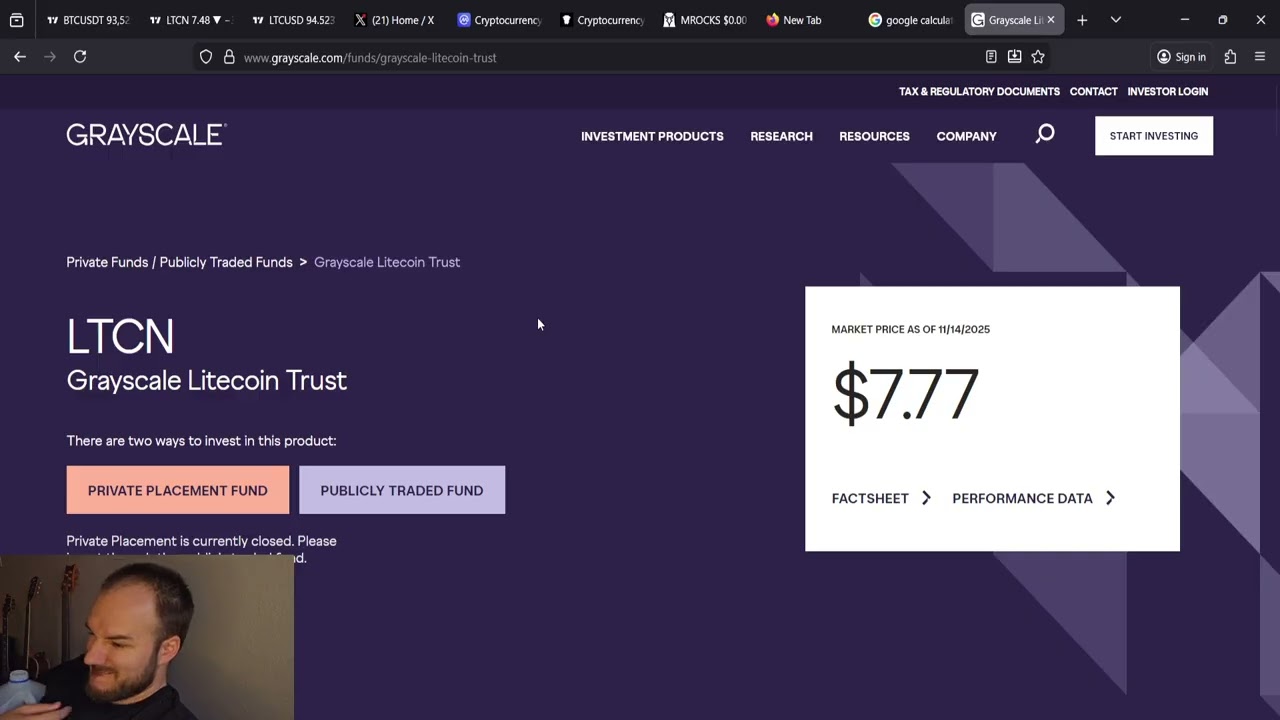The height and width of the screenshot is (720, 1280).
Task: Click Private Funds / Publicly Traded Funds breadcrumb
Action: (x=179, y=262)
